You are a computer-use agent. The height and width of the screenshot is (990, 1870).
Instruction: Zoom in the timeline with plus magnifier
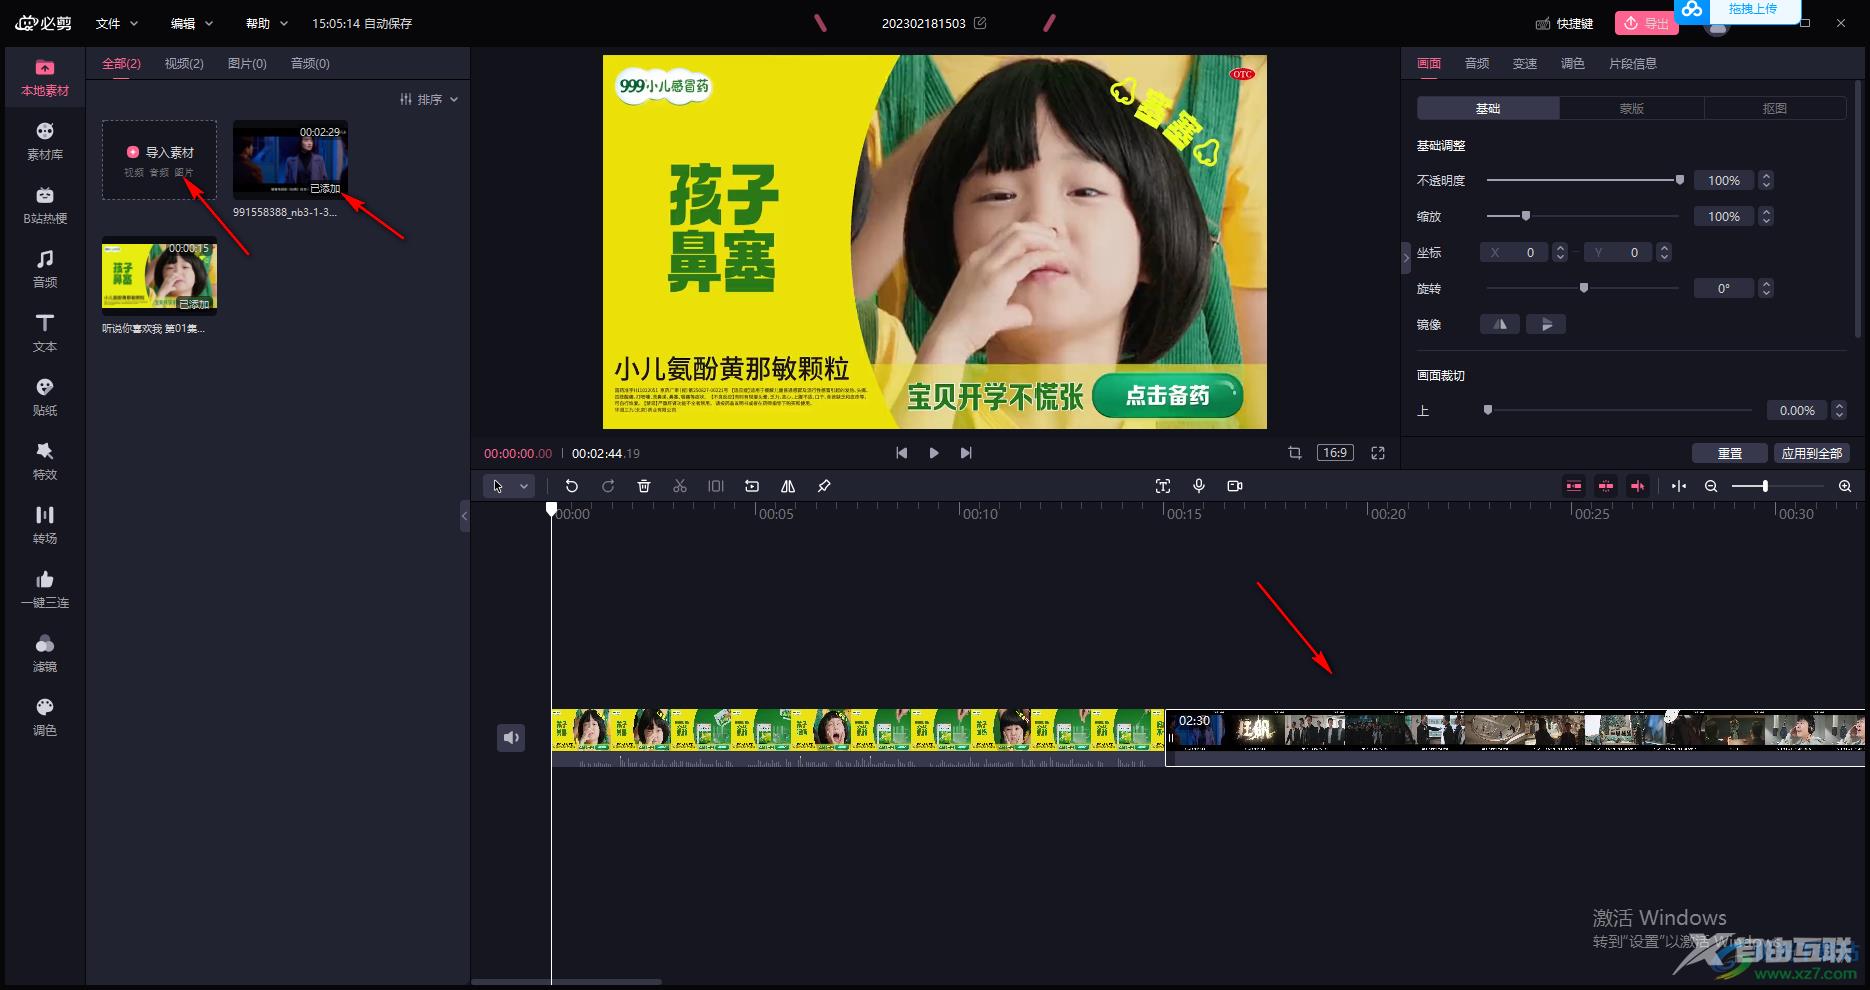1845,486
